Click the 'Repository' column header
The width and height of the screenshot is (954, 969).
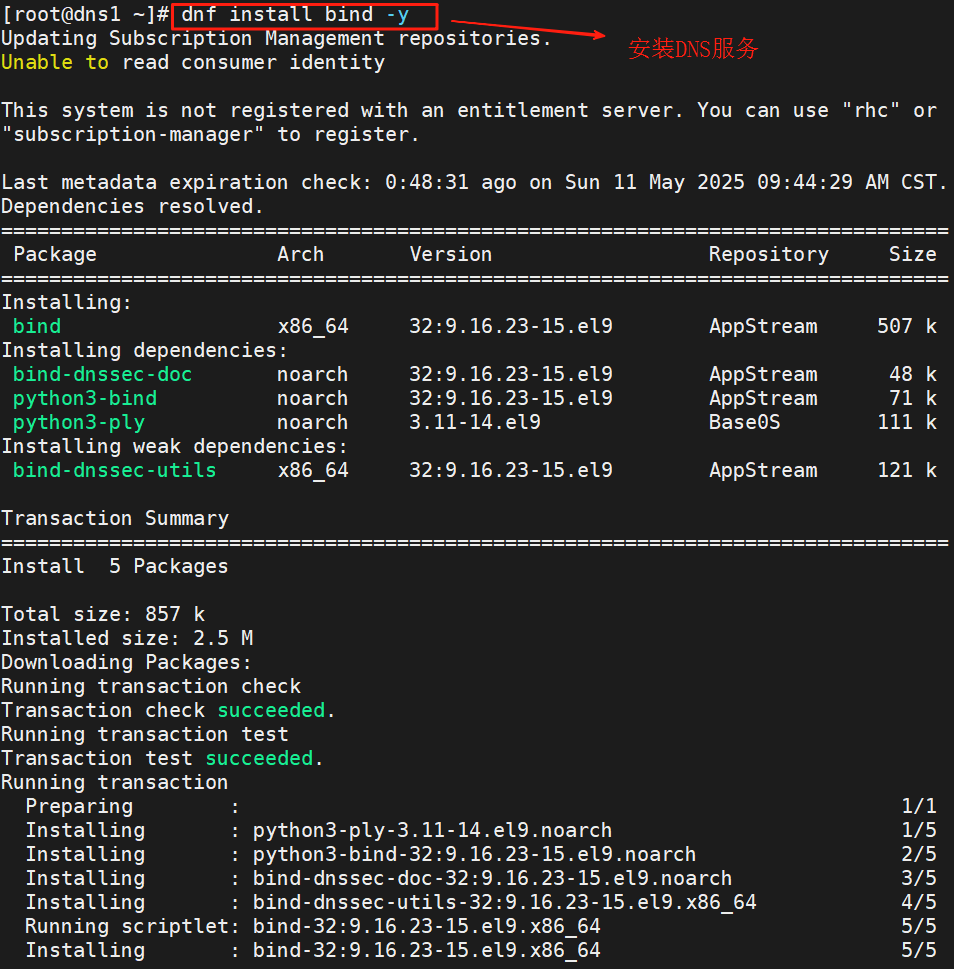point(769,255)
